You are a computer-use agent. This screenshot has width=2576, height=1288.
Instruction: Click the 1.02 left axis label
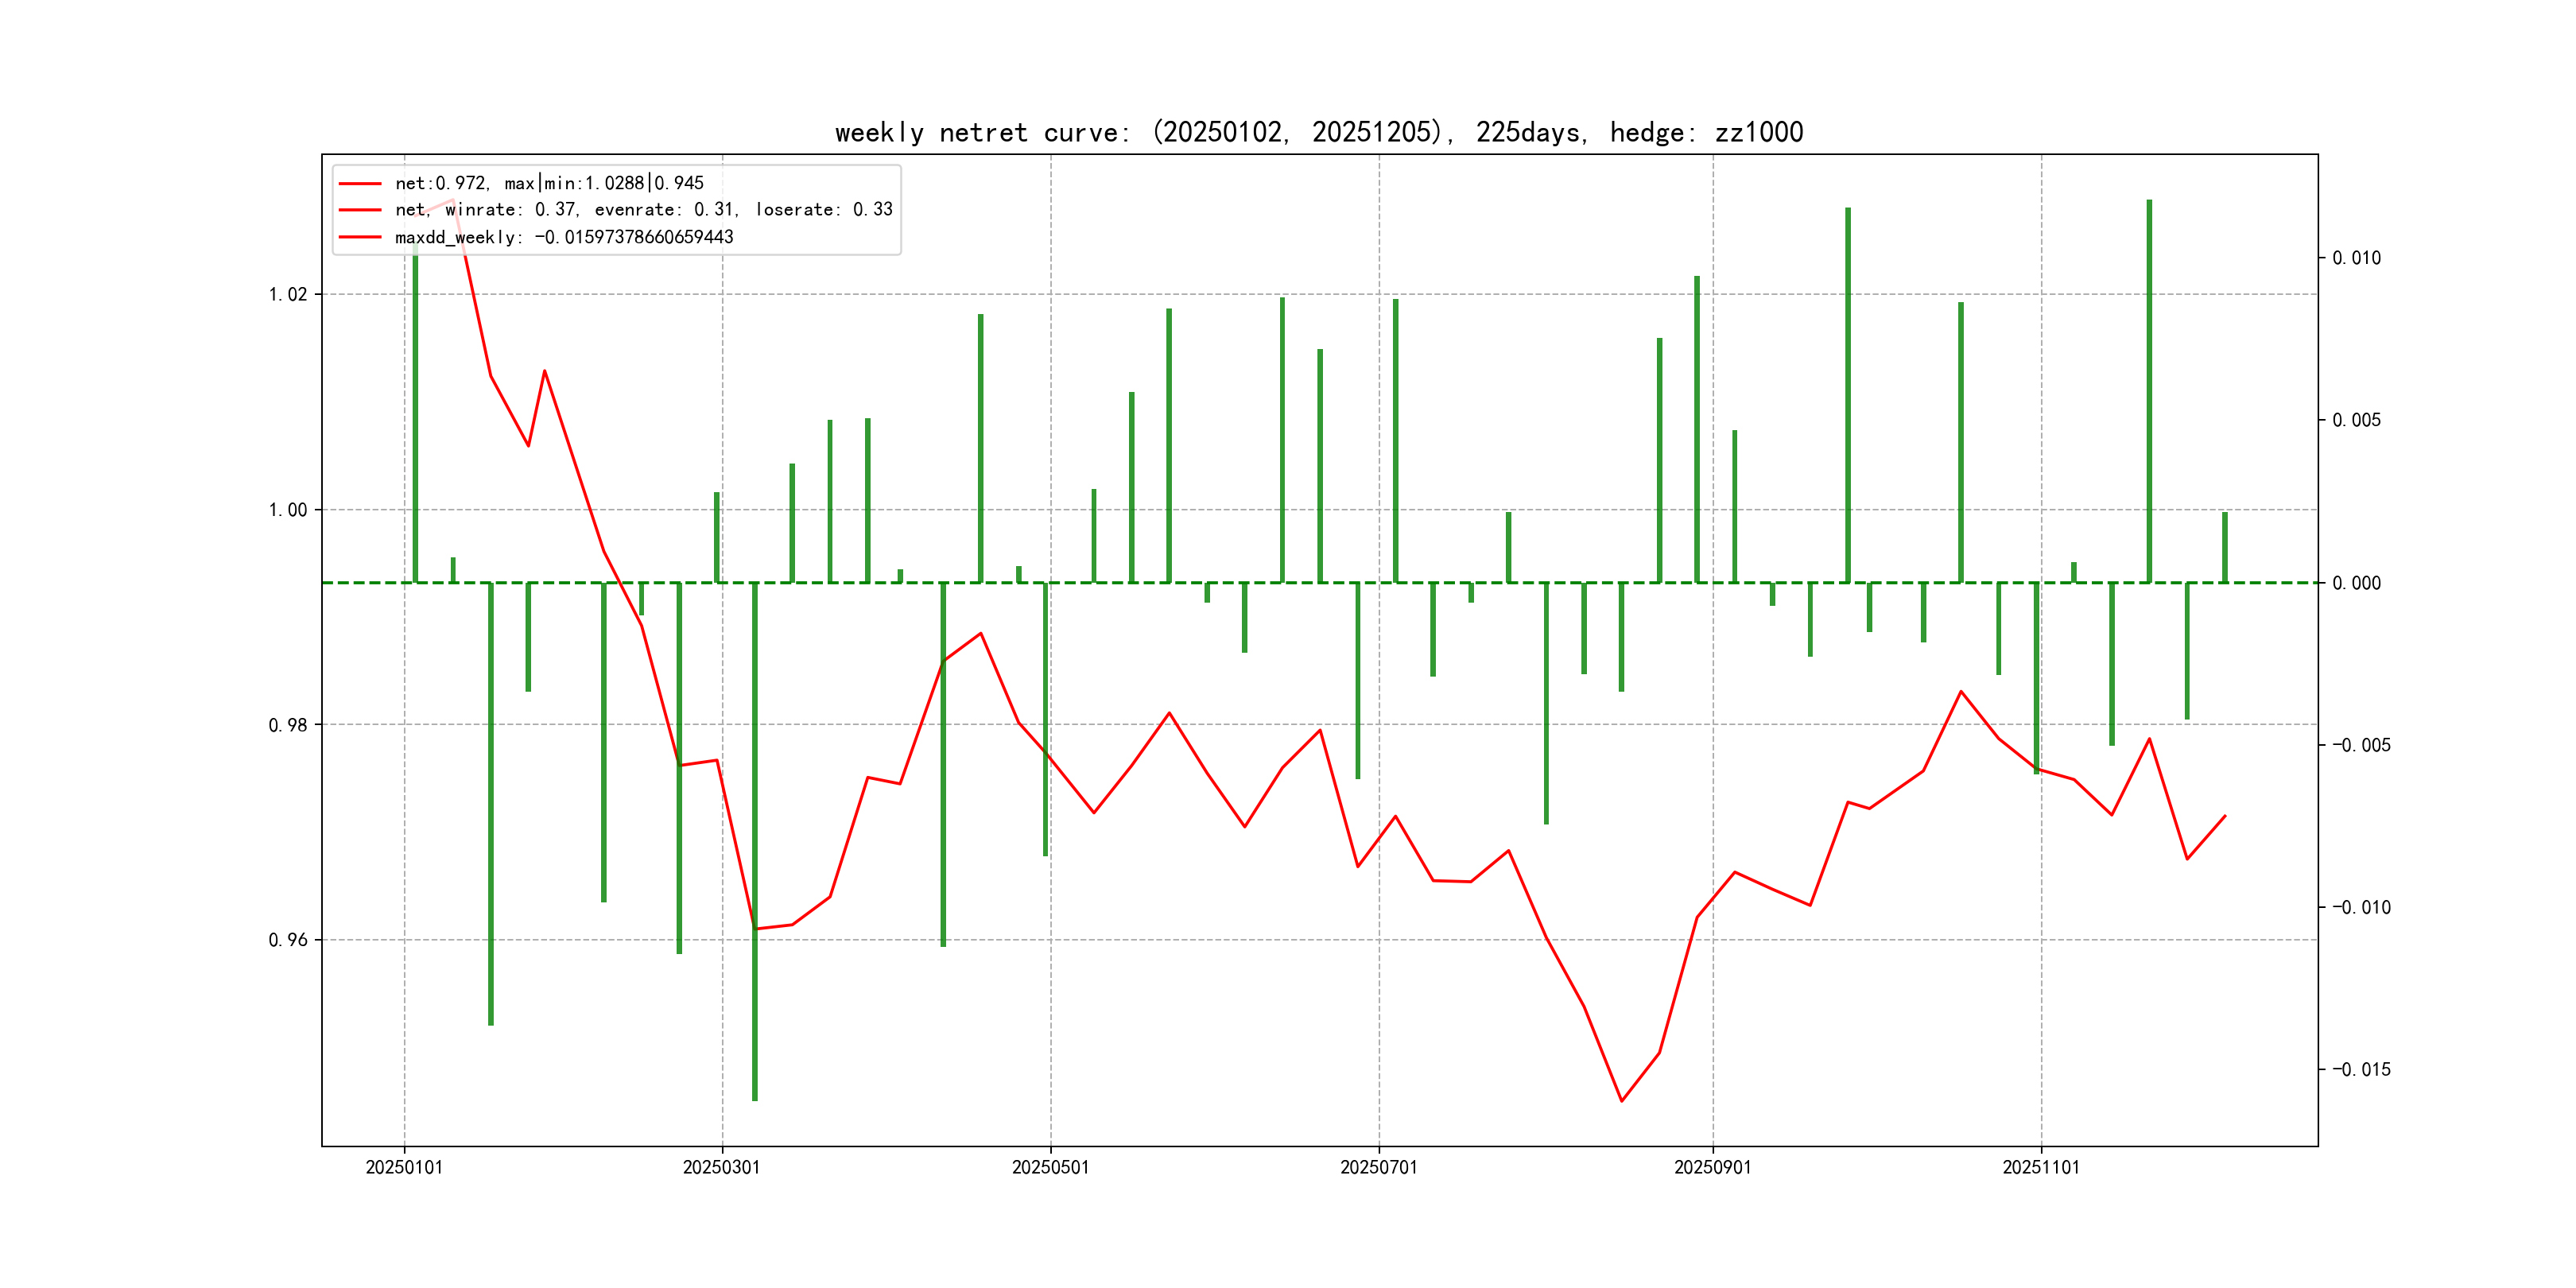[288, 294]
